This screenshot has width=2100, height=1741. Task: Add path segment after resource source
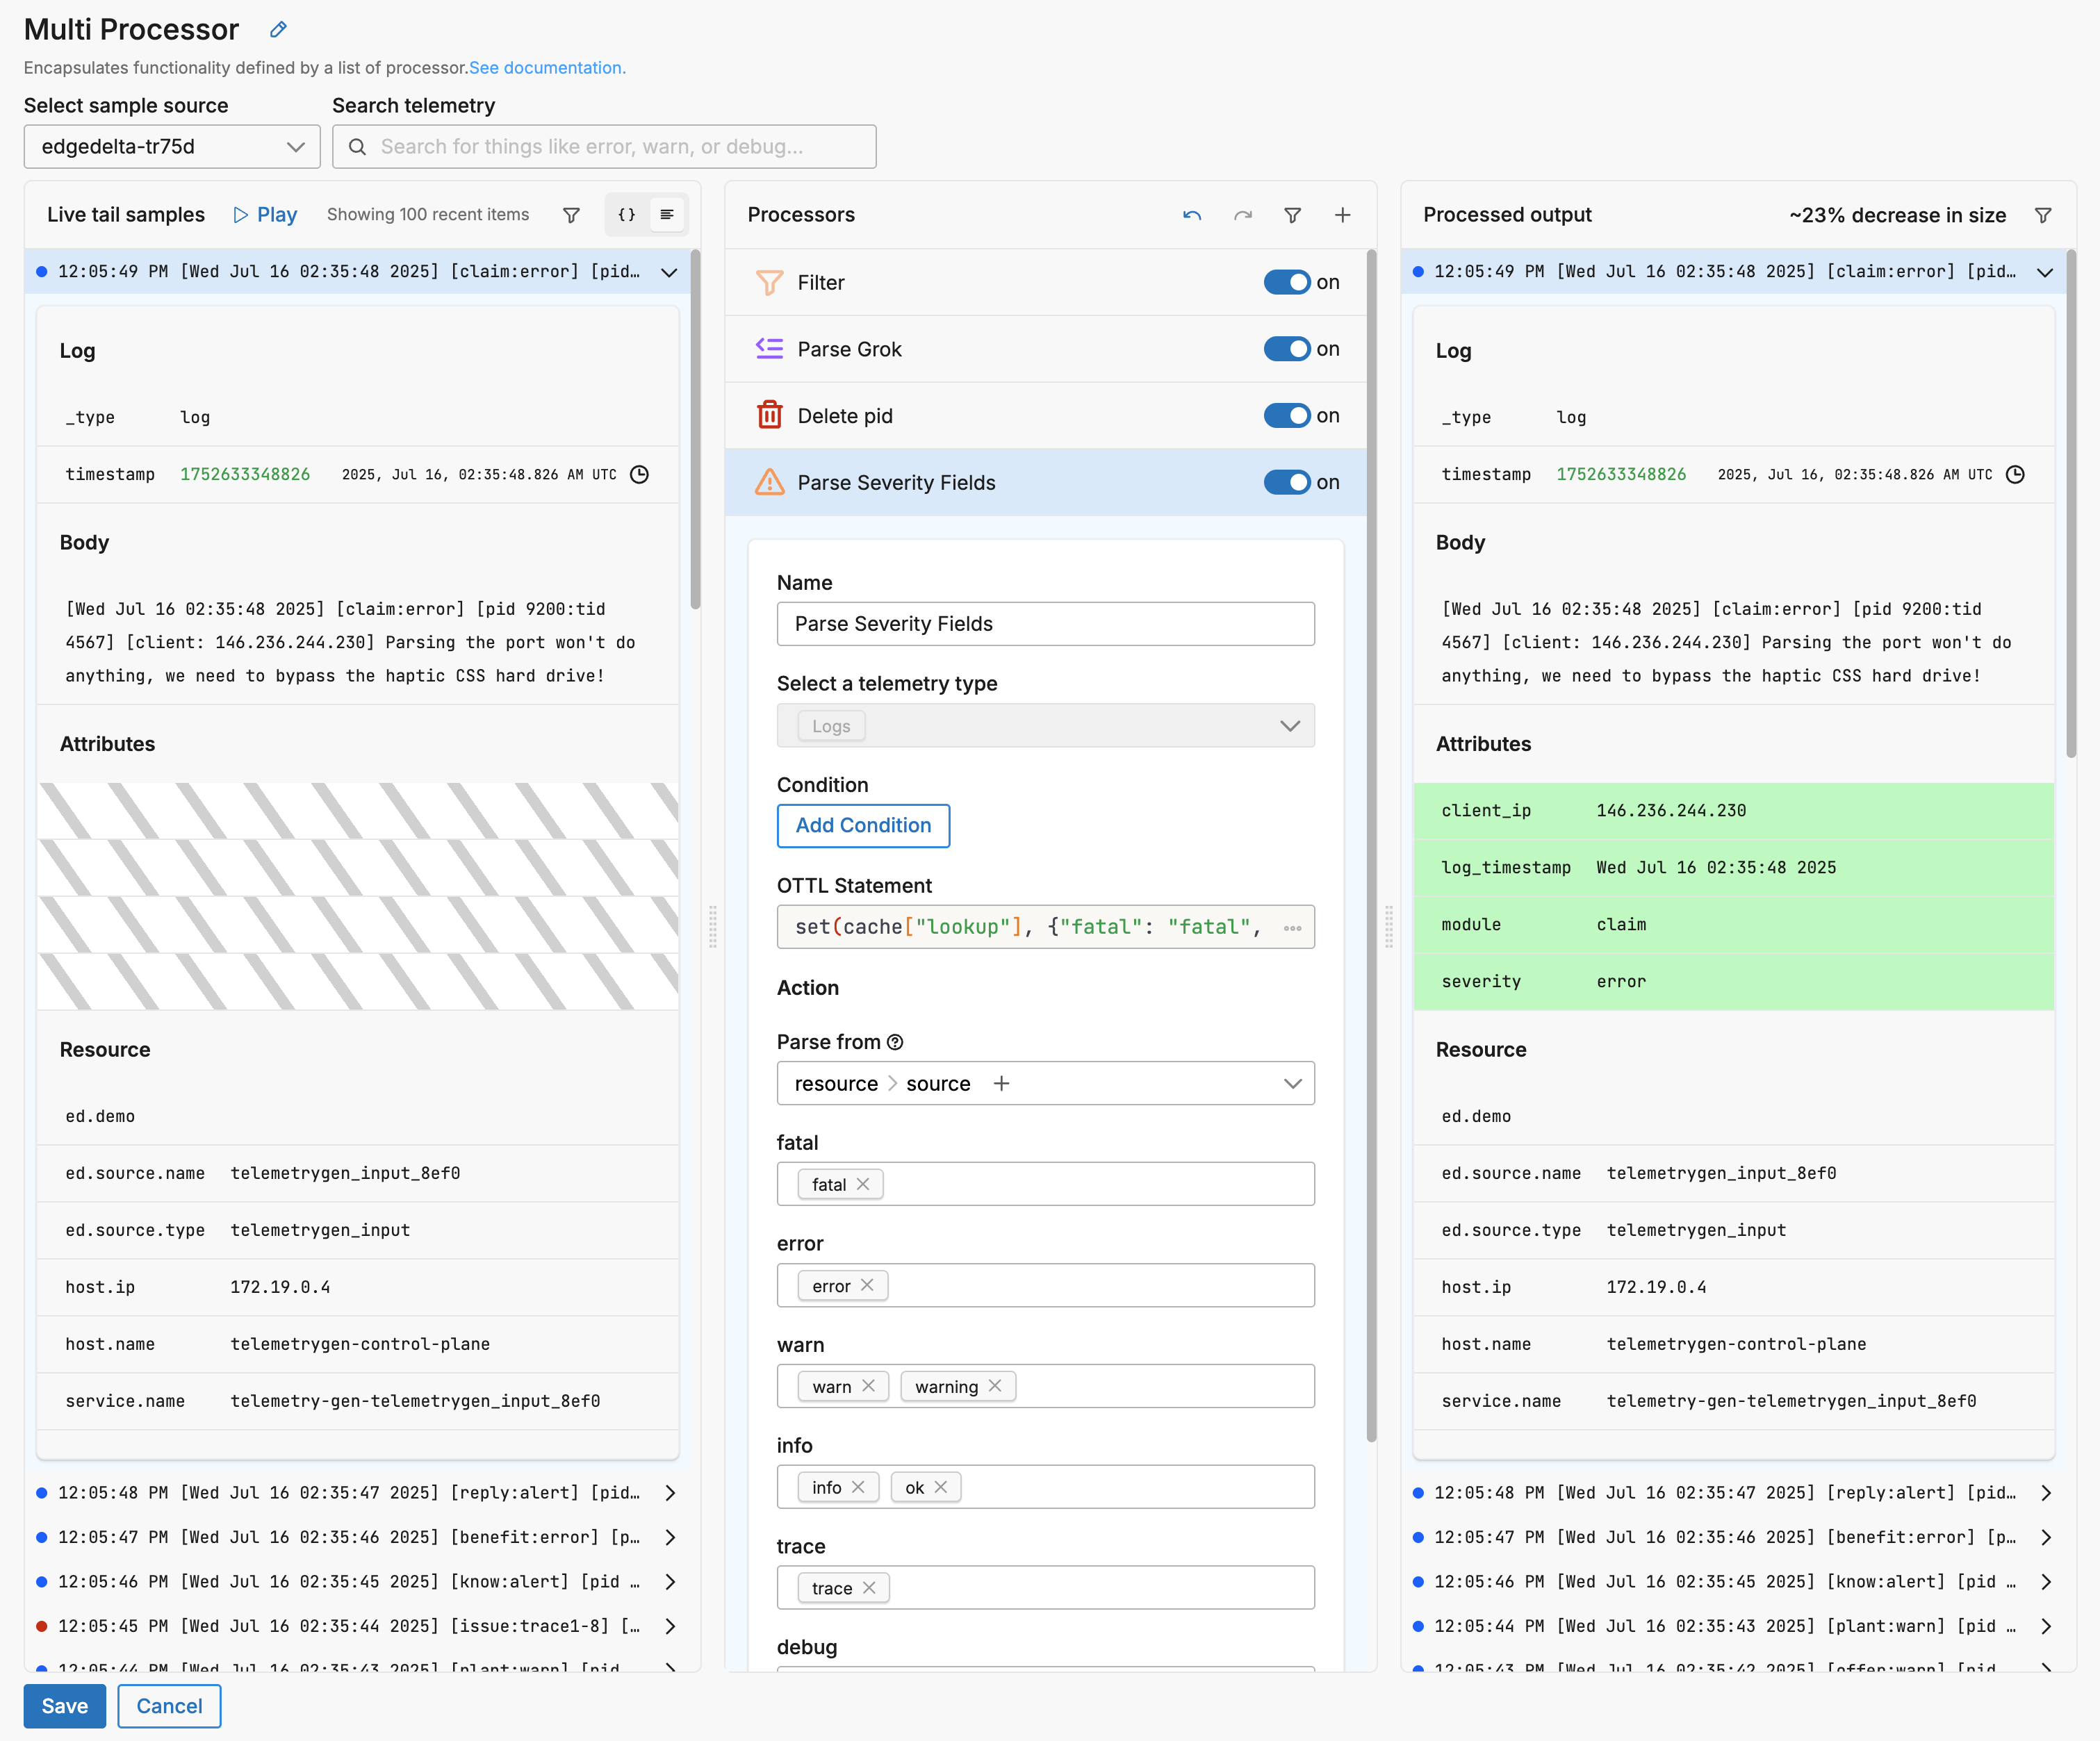(1001, 1084)
